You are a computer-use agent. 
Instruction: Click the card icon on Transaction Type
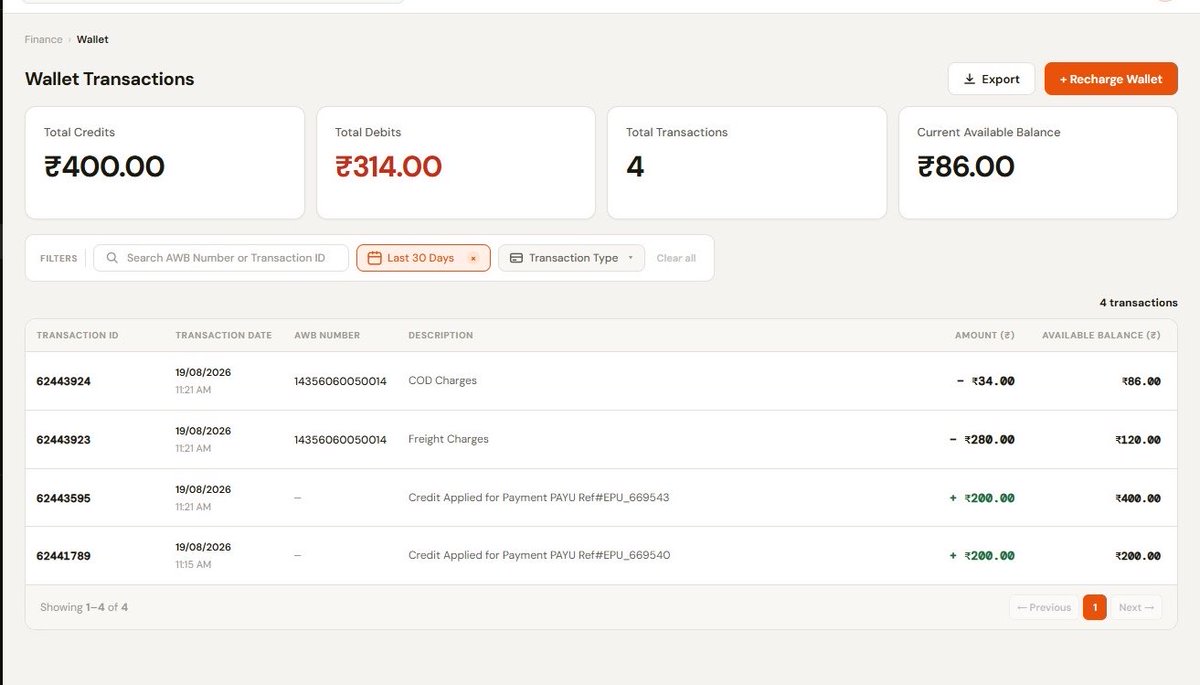(516, 258)
